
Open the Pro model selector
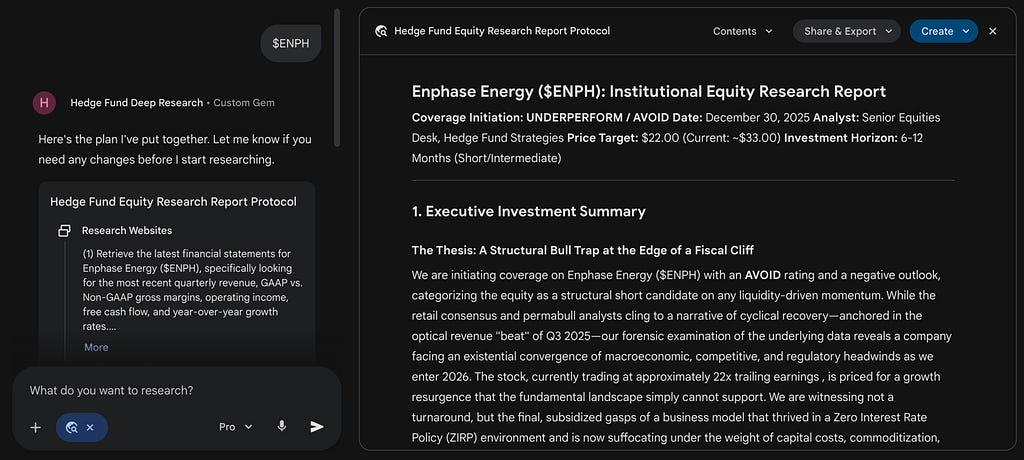[235, 427]
